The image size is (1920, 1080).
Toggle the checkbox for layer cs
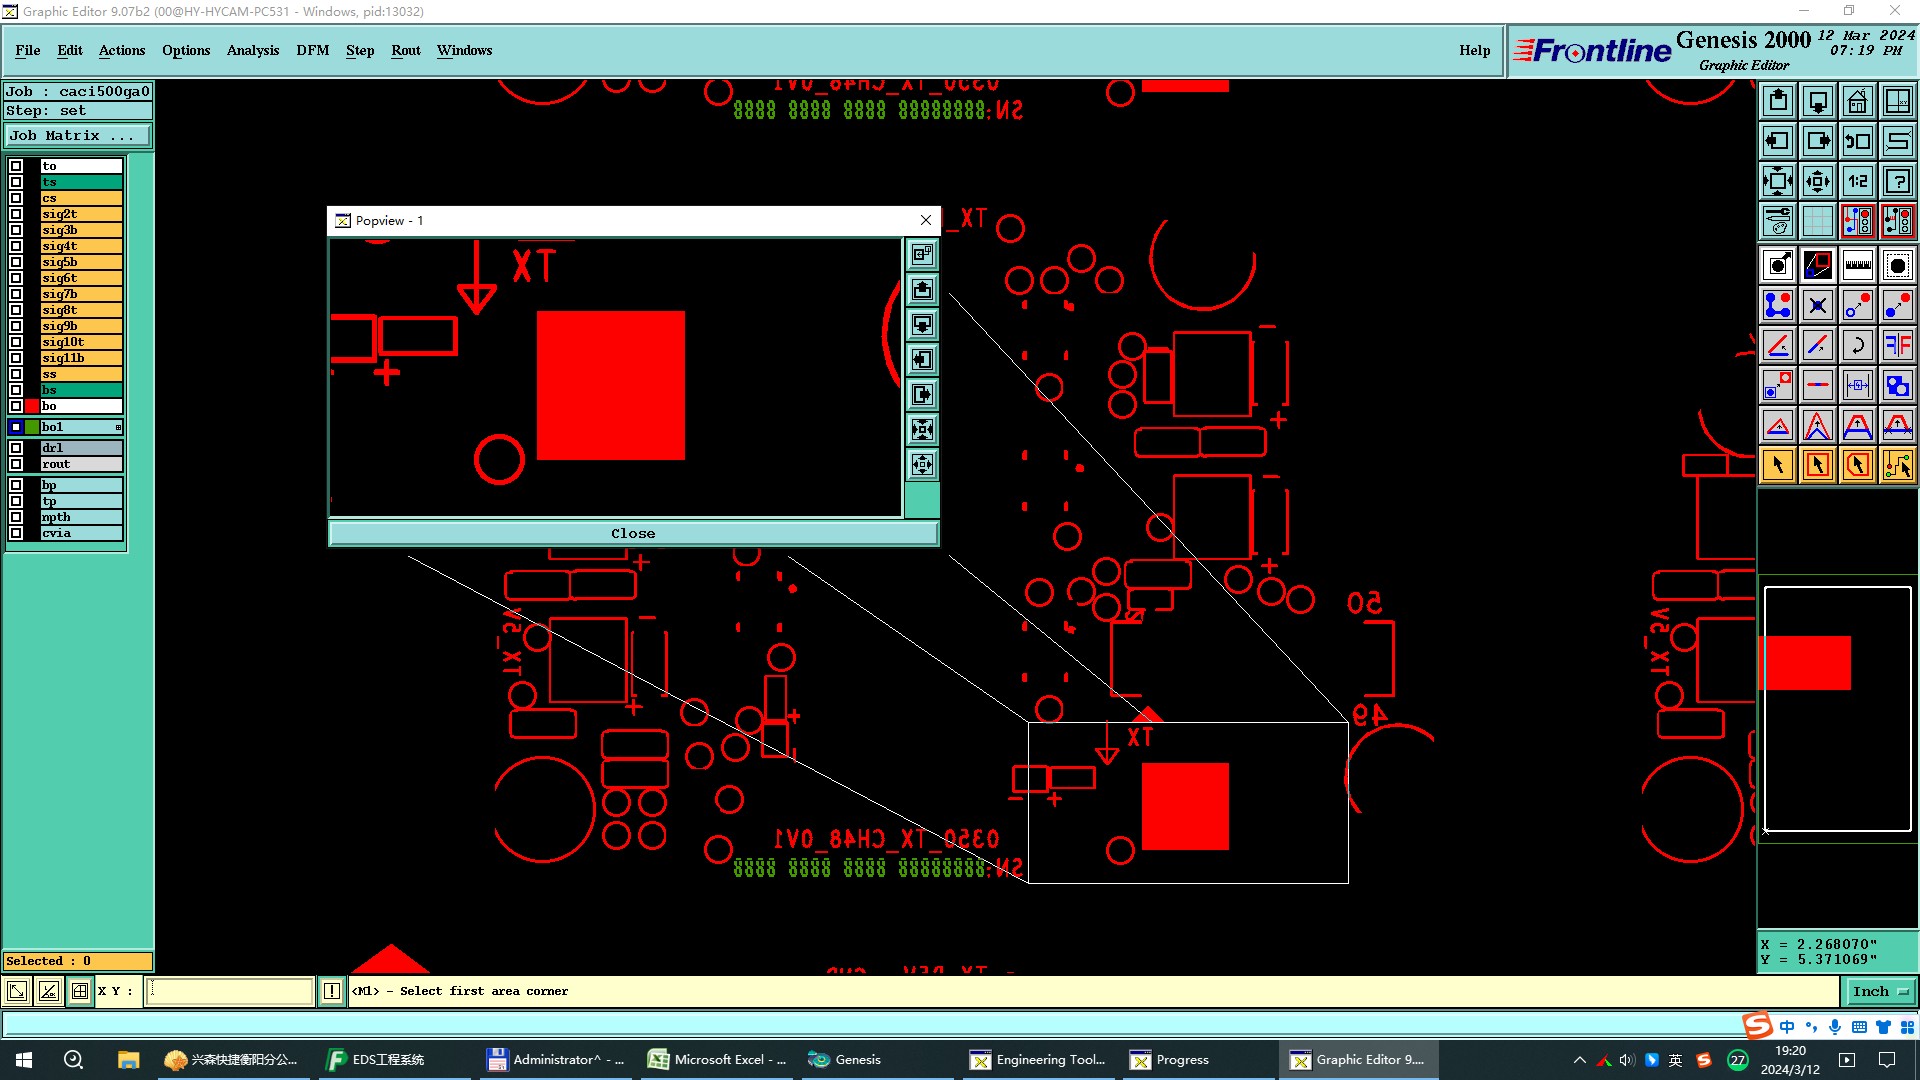[16, 198]
